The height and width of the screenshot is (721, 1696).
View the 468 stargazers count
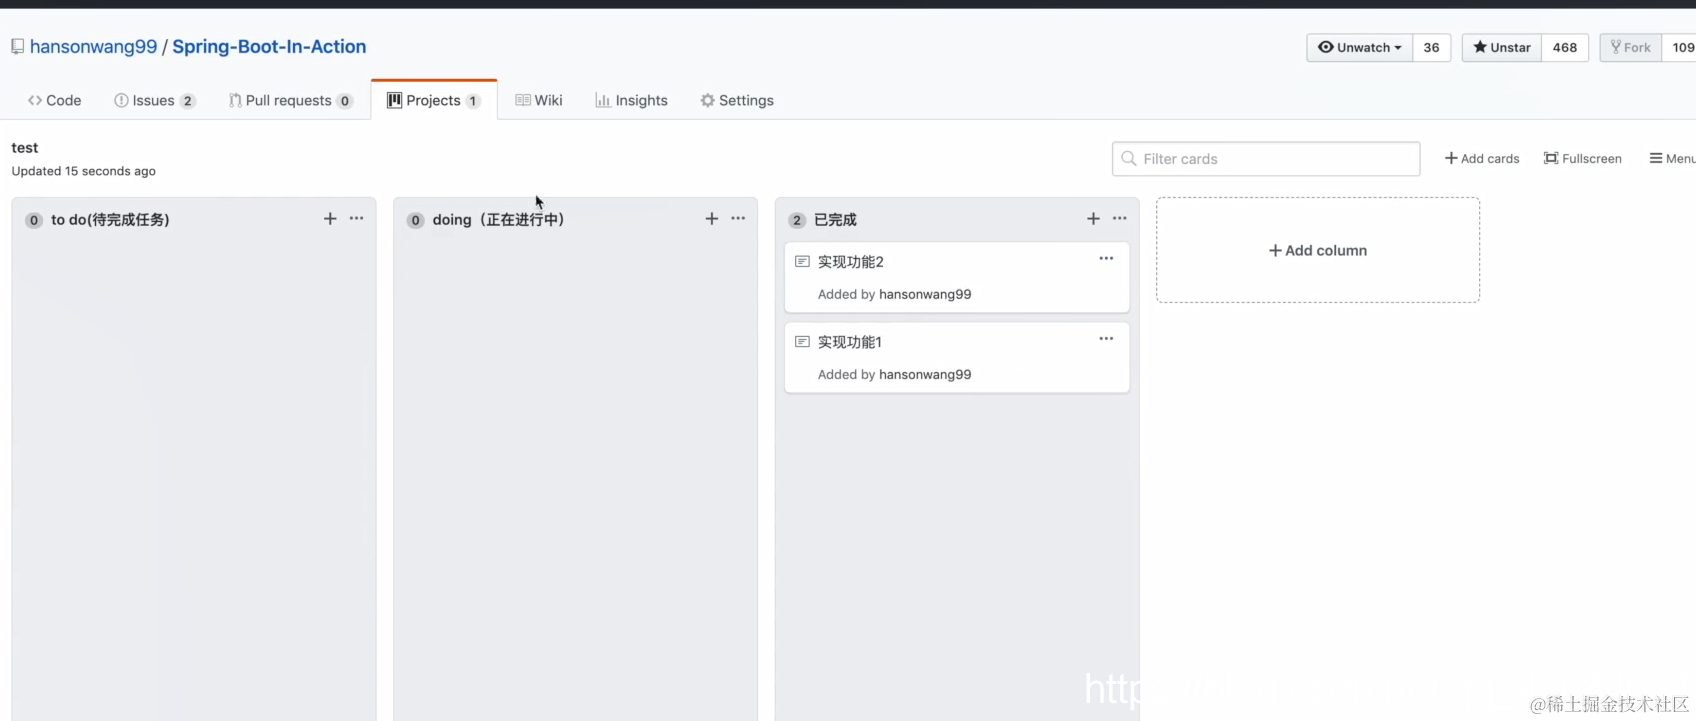[1565, 47]
